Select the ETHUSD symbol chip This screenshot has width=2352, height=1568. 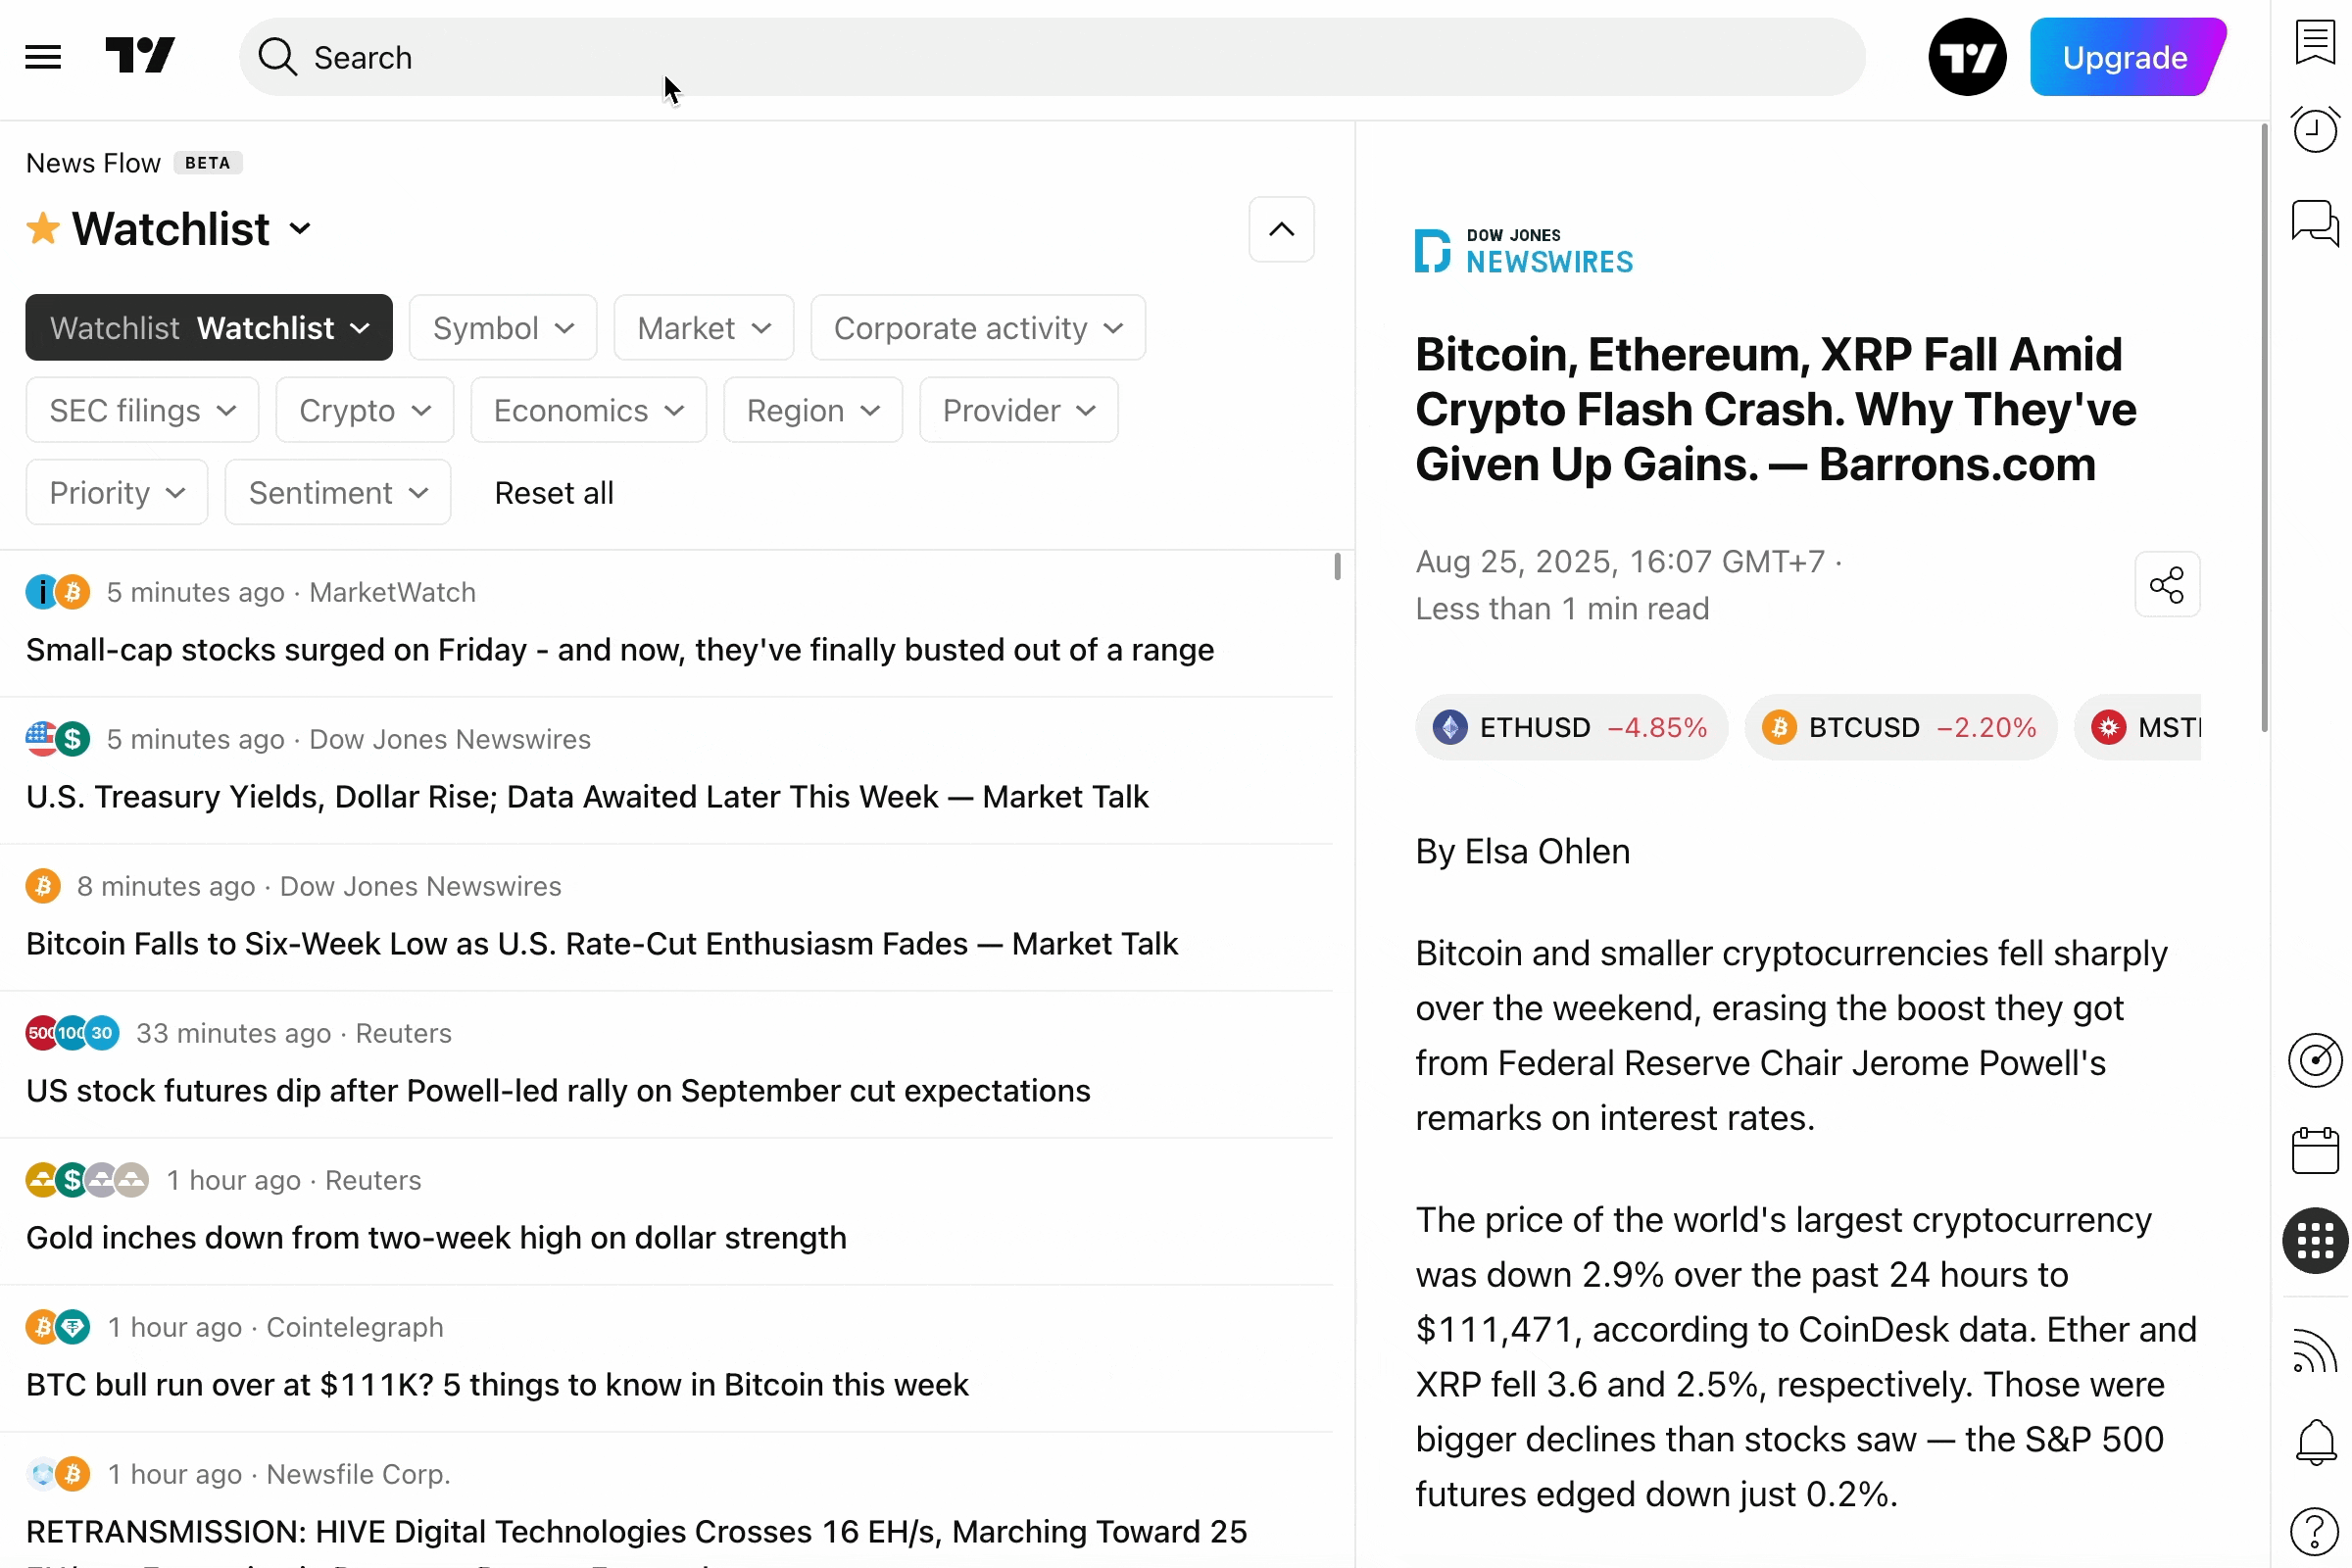pyautogui.click(x=1570, y=727)
